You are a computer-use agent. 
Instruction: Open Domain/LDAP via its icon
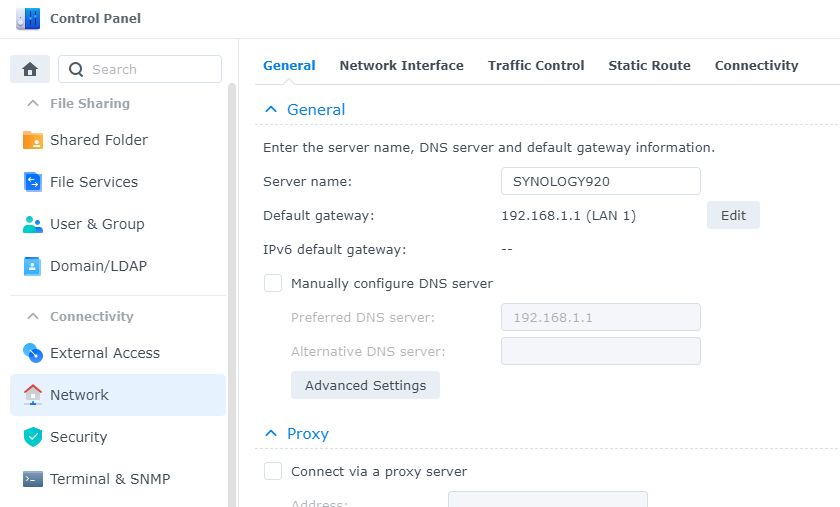(x=33, y=266)
